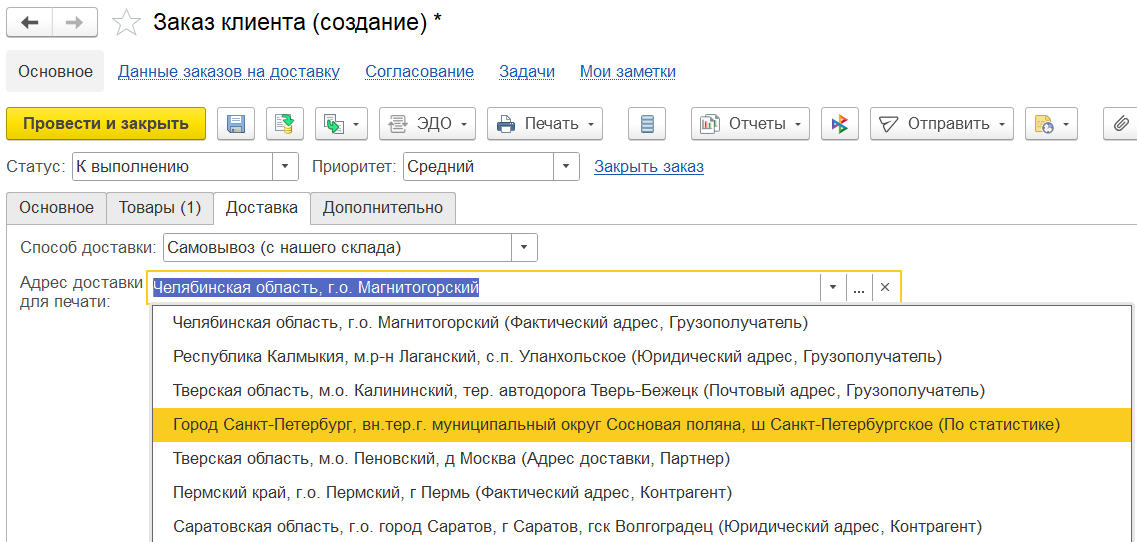Click the Закрыть заказ link
The height and width of the screenshot is (542, 1137).
click(649, 167)
